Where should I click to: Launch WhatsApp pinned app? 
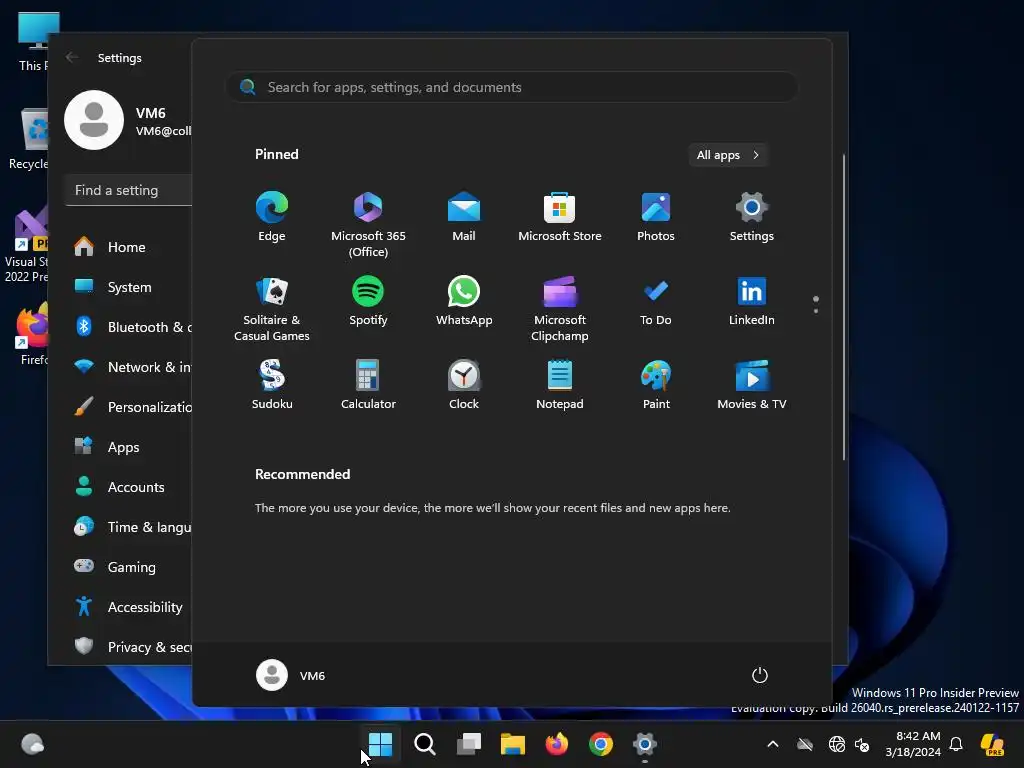pyautogui.click(x=464, y=300)
